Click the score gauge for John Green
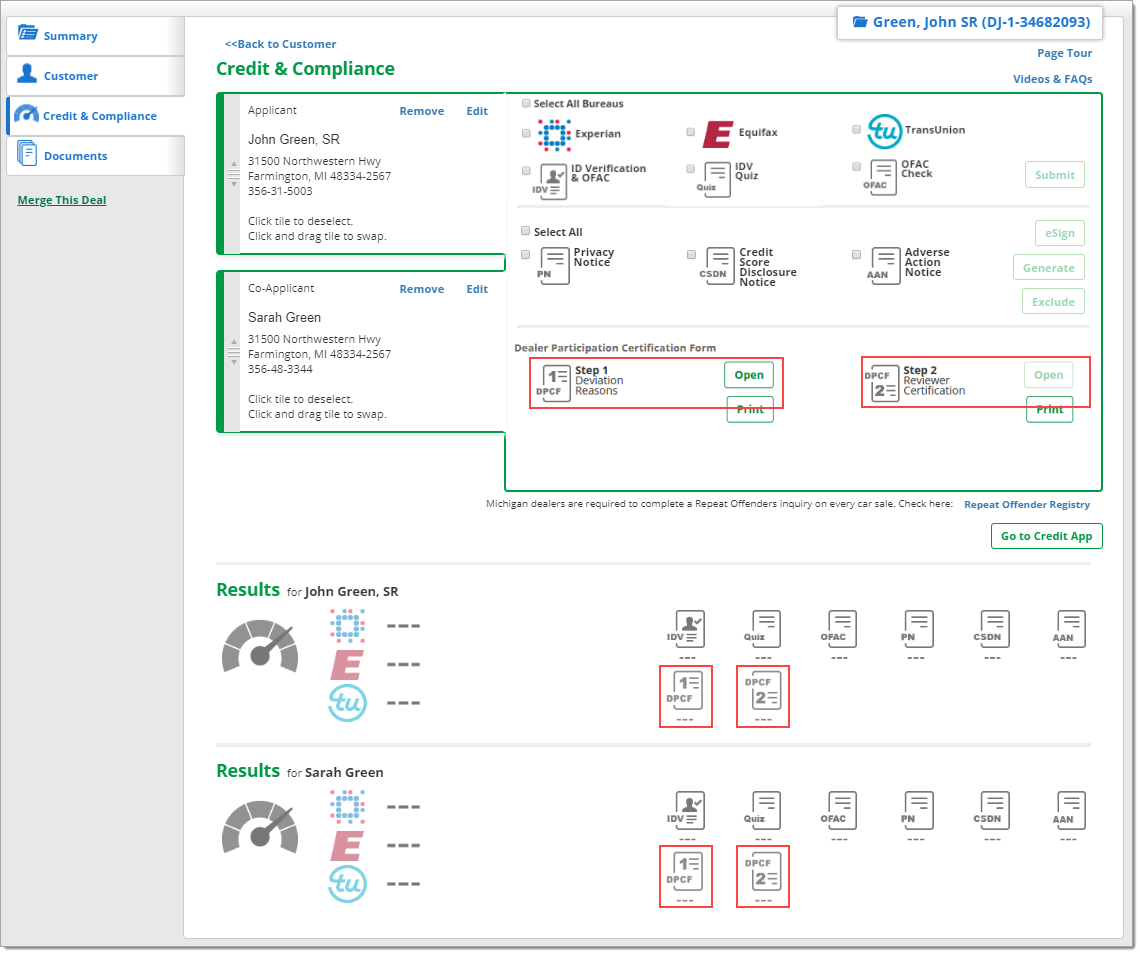 [260, 646]
